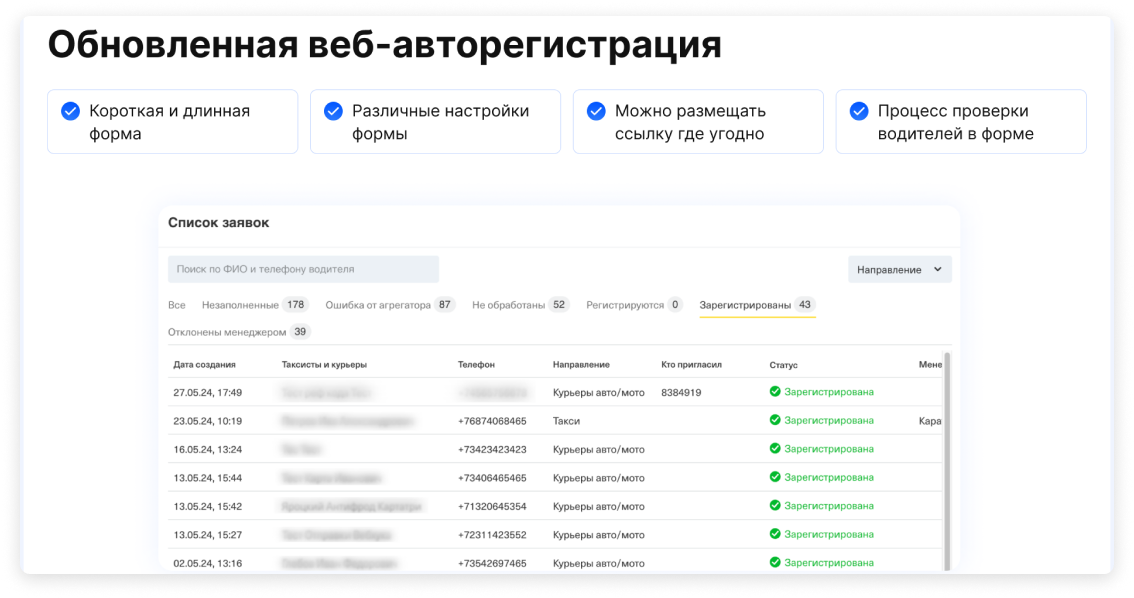
Task: Click the "Дата создания" column header
Action: pos(204,365)
